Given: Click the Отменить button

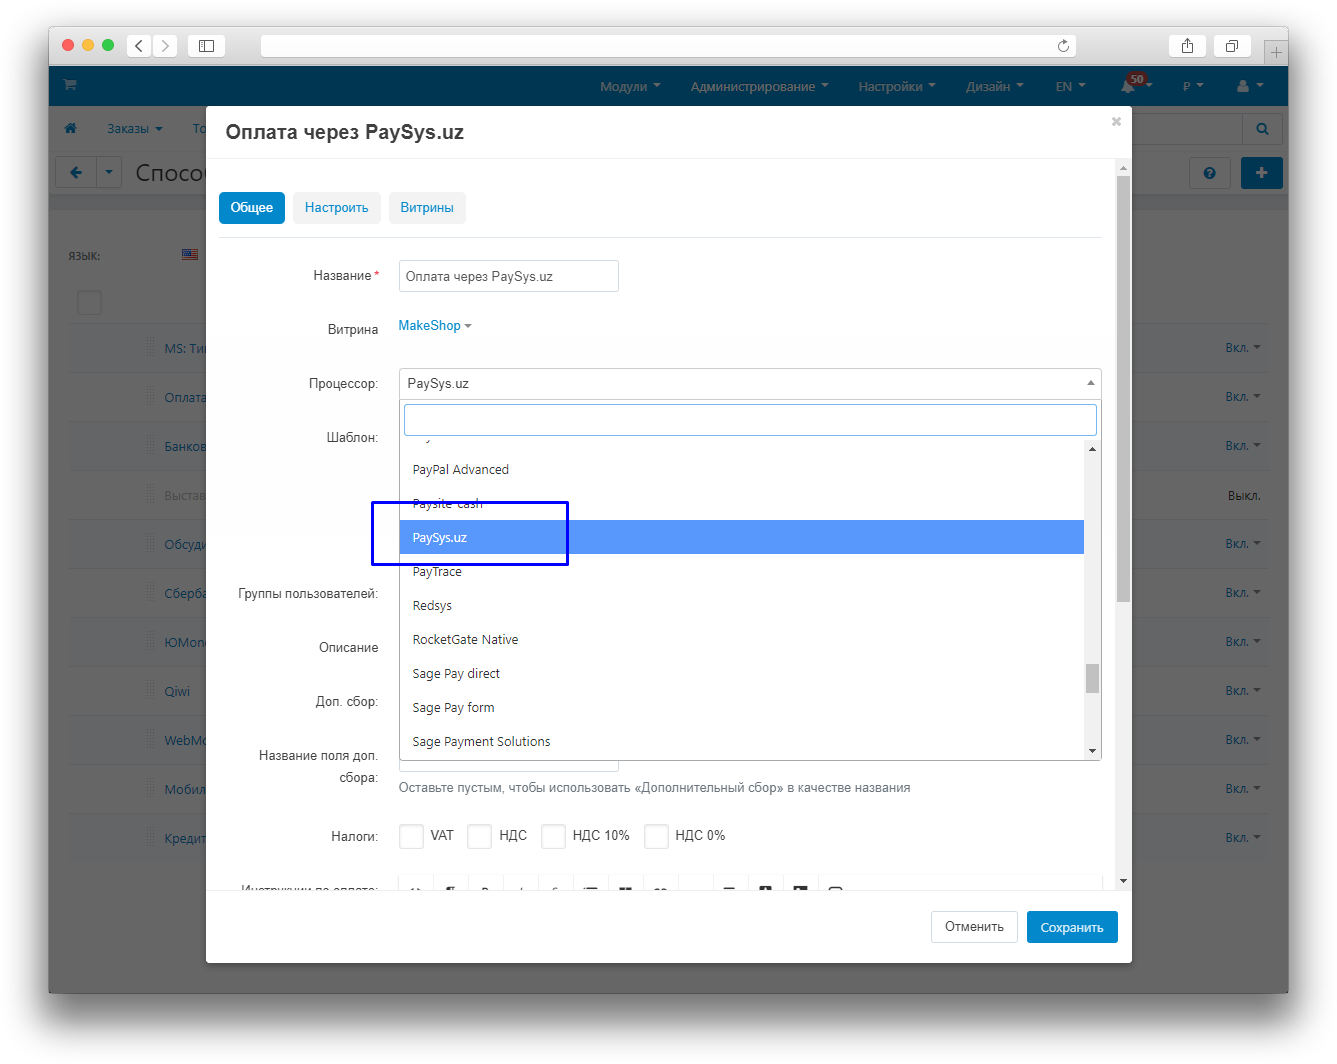Looking at the screenshot, I should (x=973, y=927).
